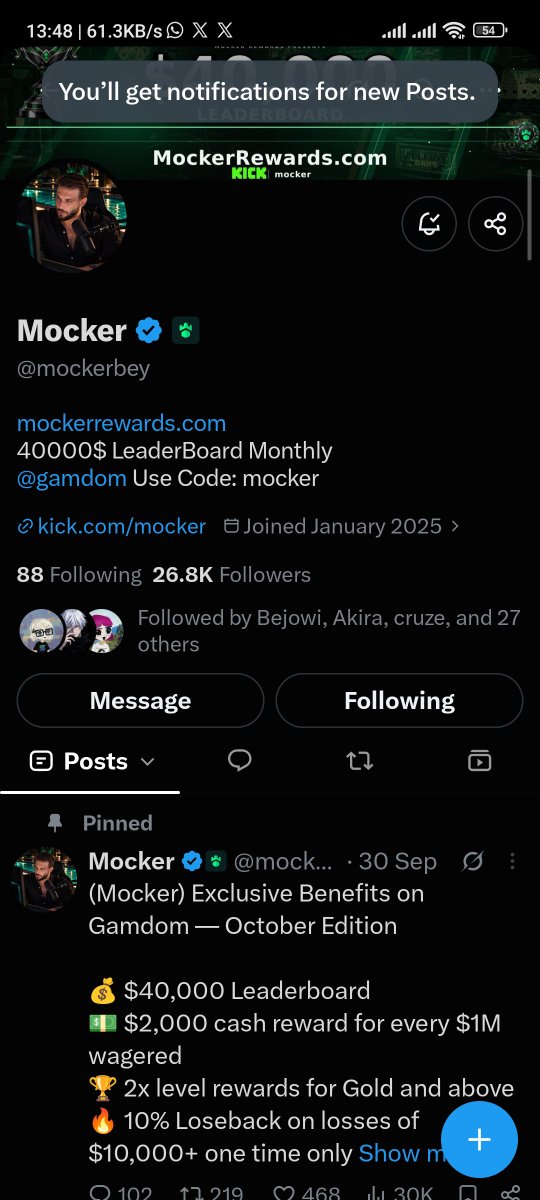Screen dimensions: 540x1200
Task: View Mocker's profile picture
Action: pyautogui.click(x=72, y=216)
